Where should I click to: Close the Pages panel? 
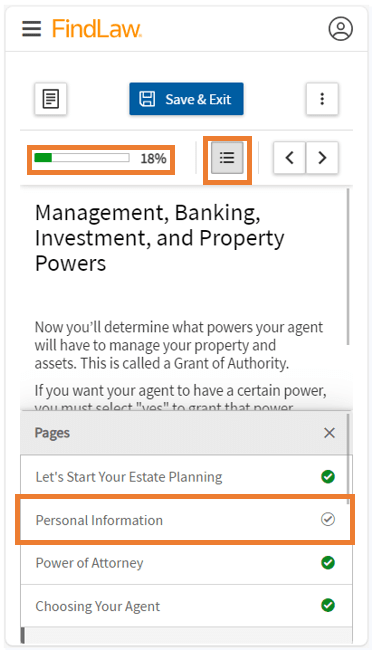tap(329, 433)
